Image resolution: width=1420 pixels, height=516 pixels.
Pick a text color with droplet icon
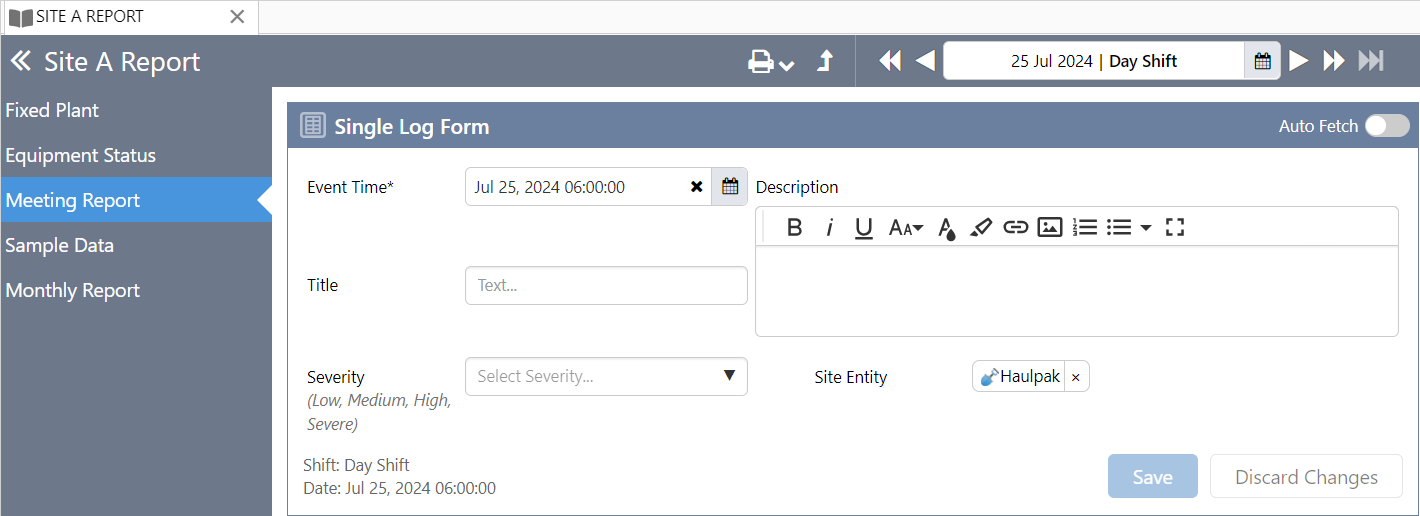[947, 228]
